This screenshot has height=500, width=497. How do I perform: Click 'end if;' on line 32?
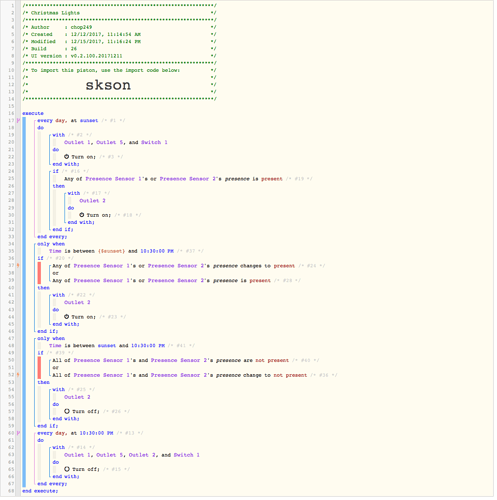pos(63,229)
